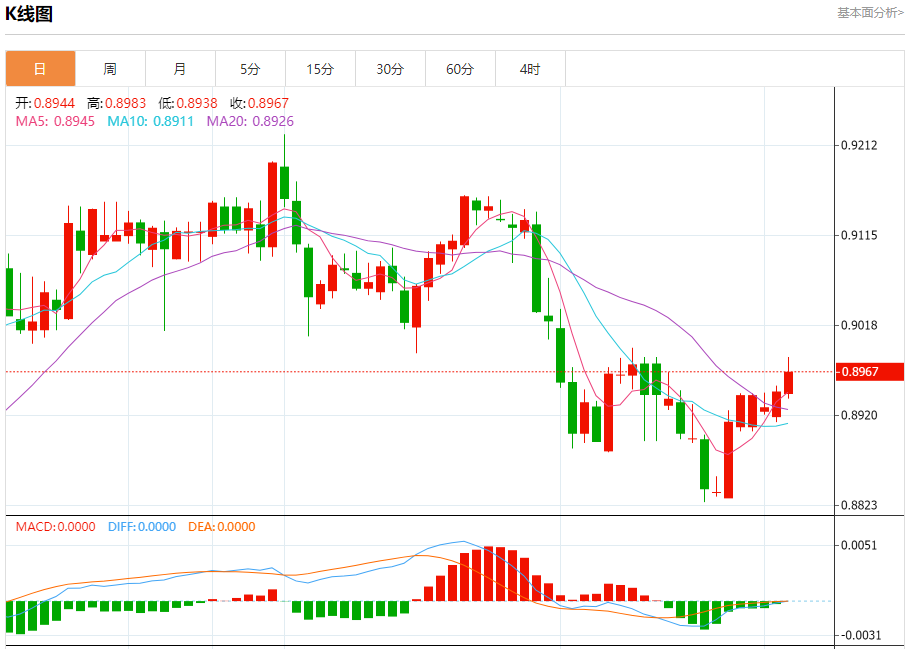
Task: Click the 0.0051 MACD axis label
Action: (859, 545)
